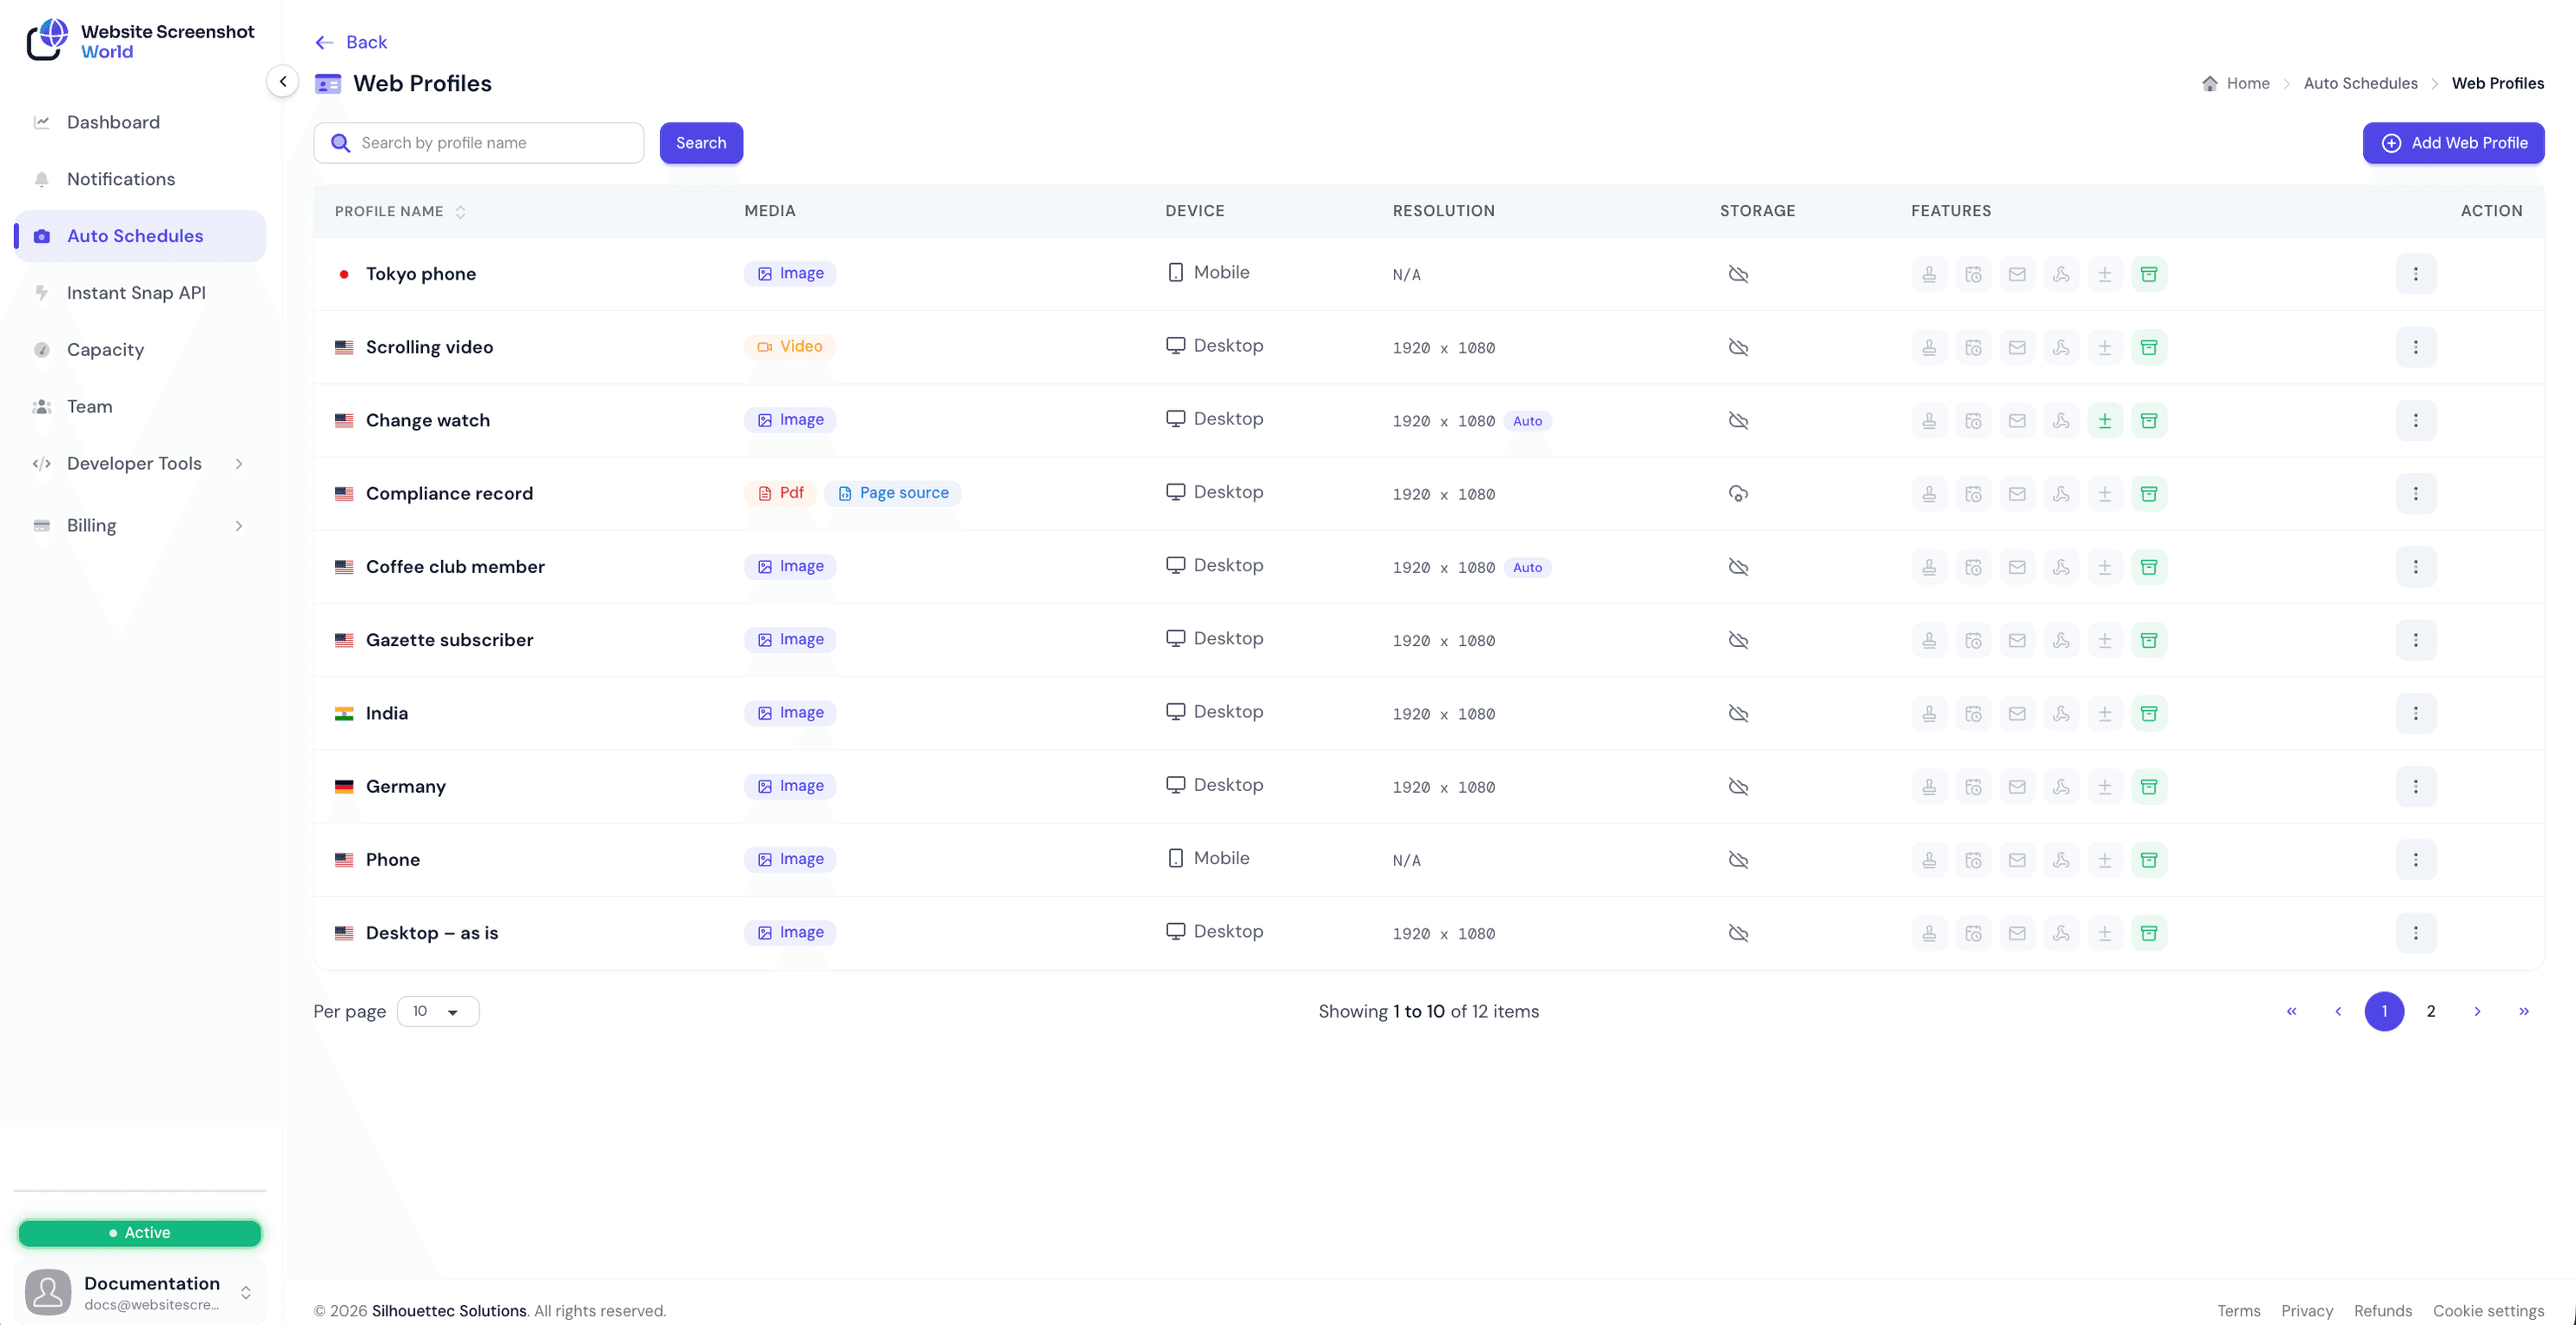Collapse the sidebar with the chevron button
This screenshot has width=2576, height=1325.
click(x=283, y=81)
